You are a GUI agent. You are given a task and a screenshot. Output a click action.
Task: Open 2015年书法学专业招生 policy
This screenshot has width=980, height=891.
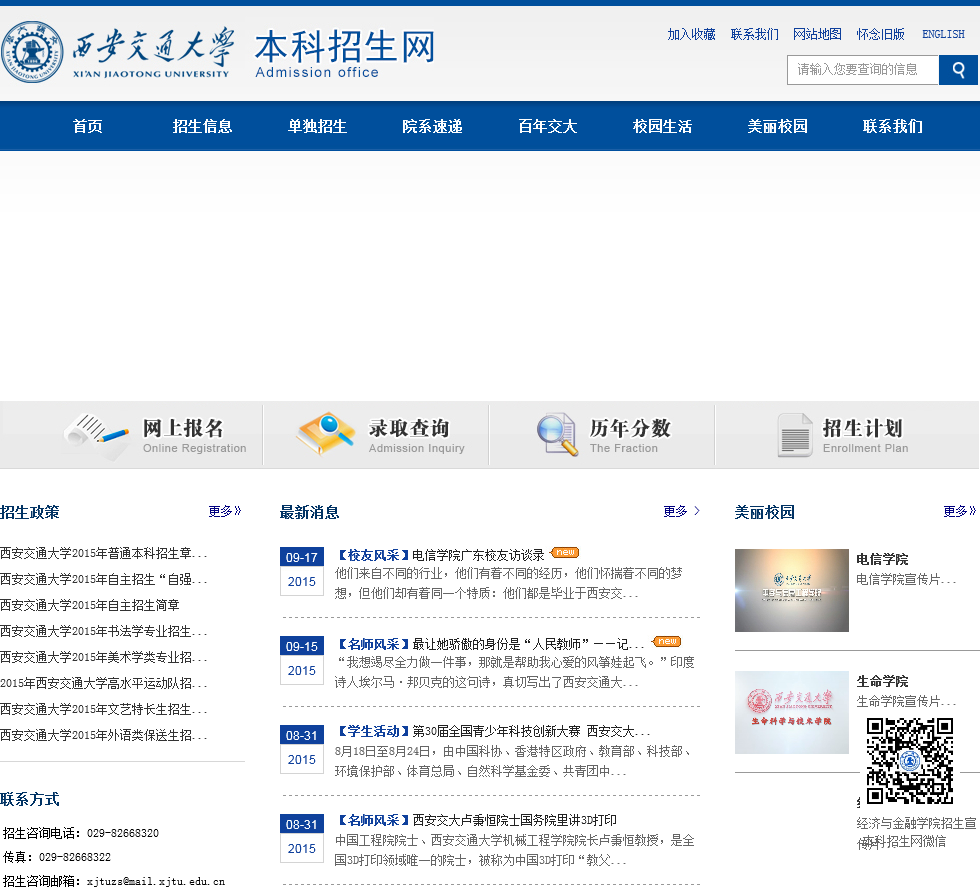pos(103,632)
